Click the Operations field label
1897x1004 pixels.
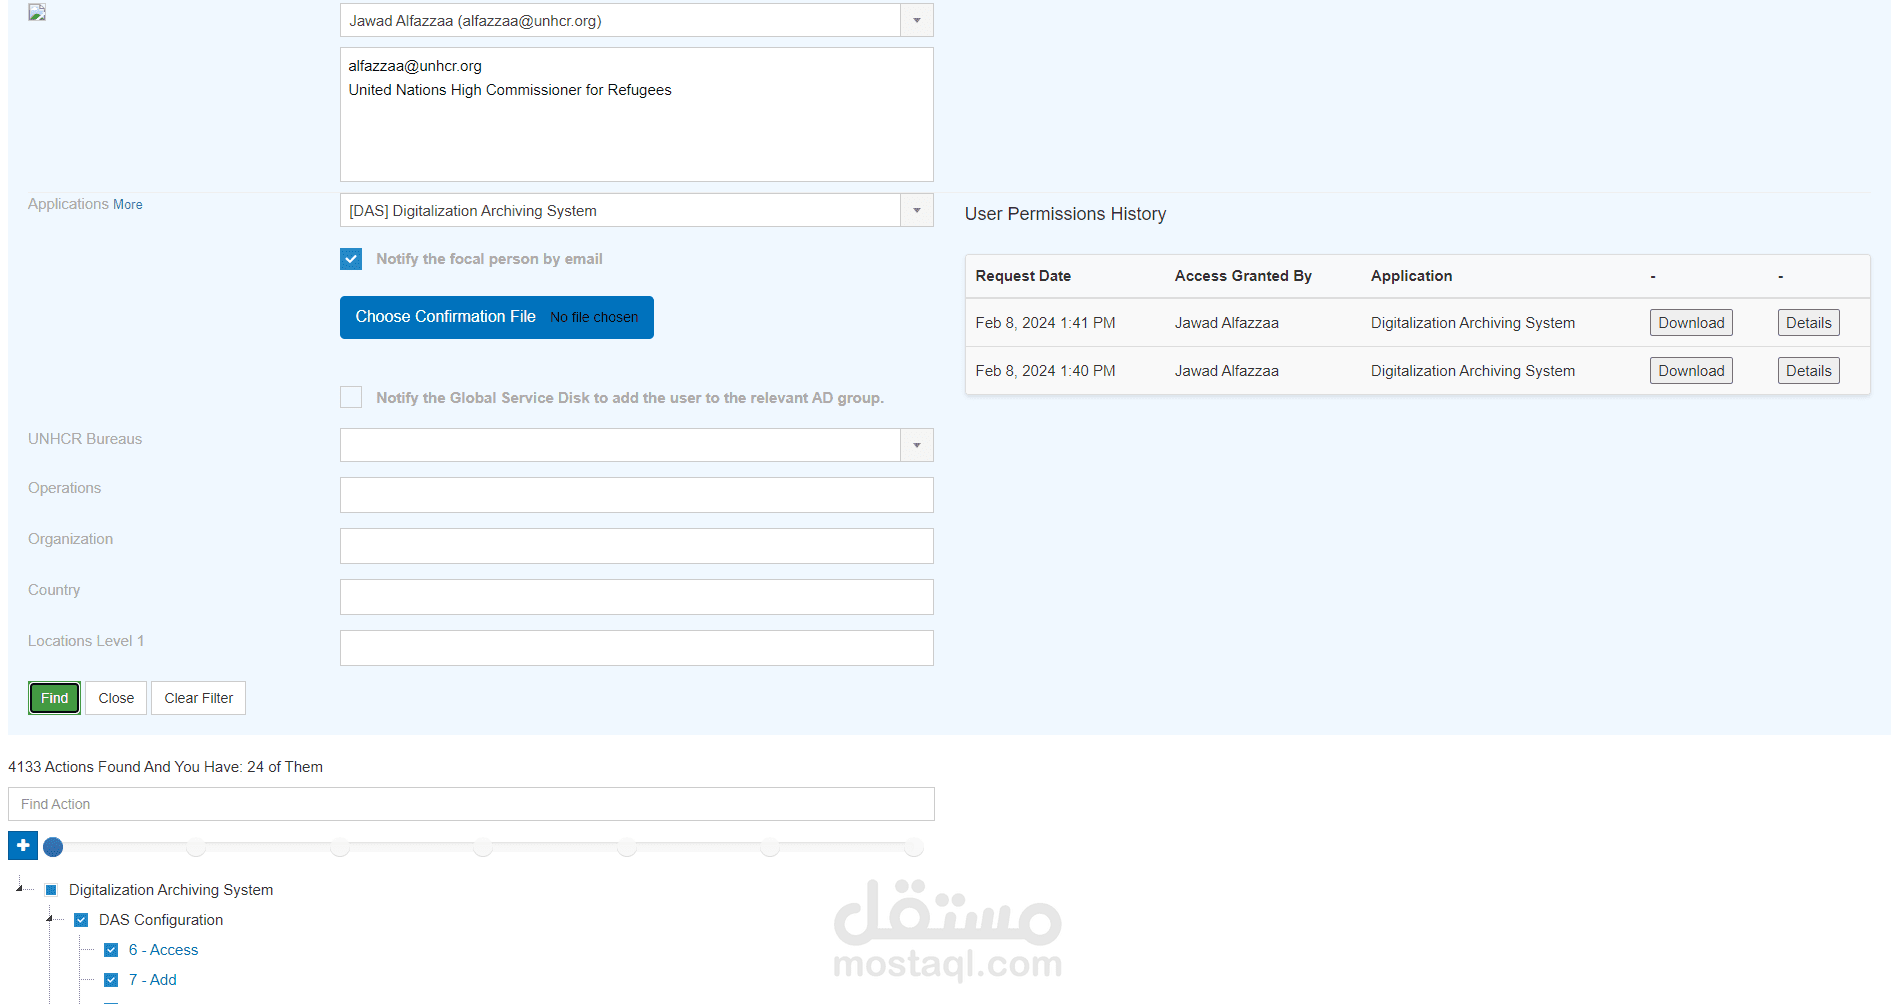pos(64,488)
